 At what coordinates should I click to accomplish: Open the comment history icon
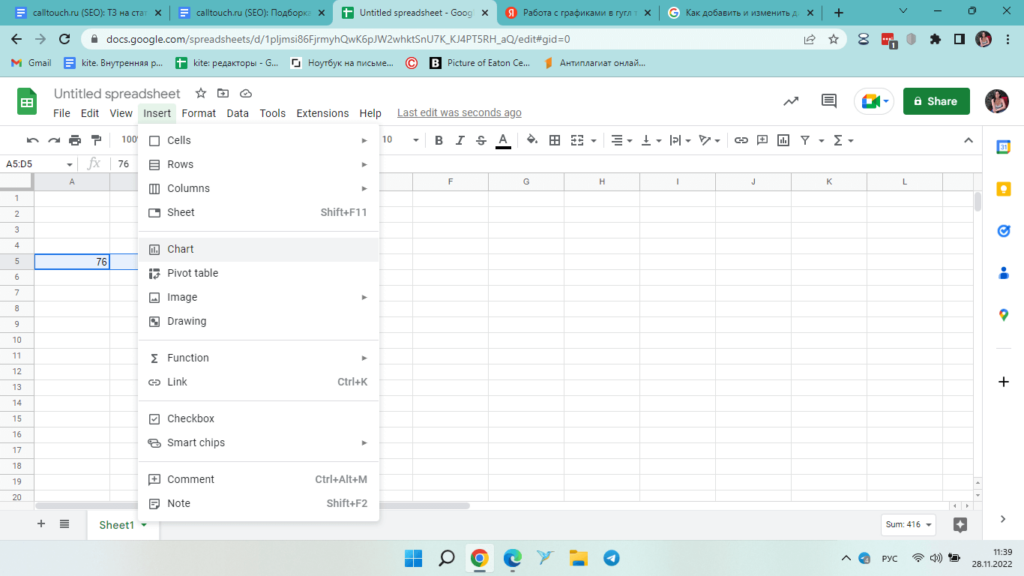[x=828, y=101]
